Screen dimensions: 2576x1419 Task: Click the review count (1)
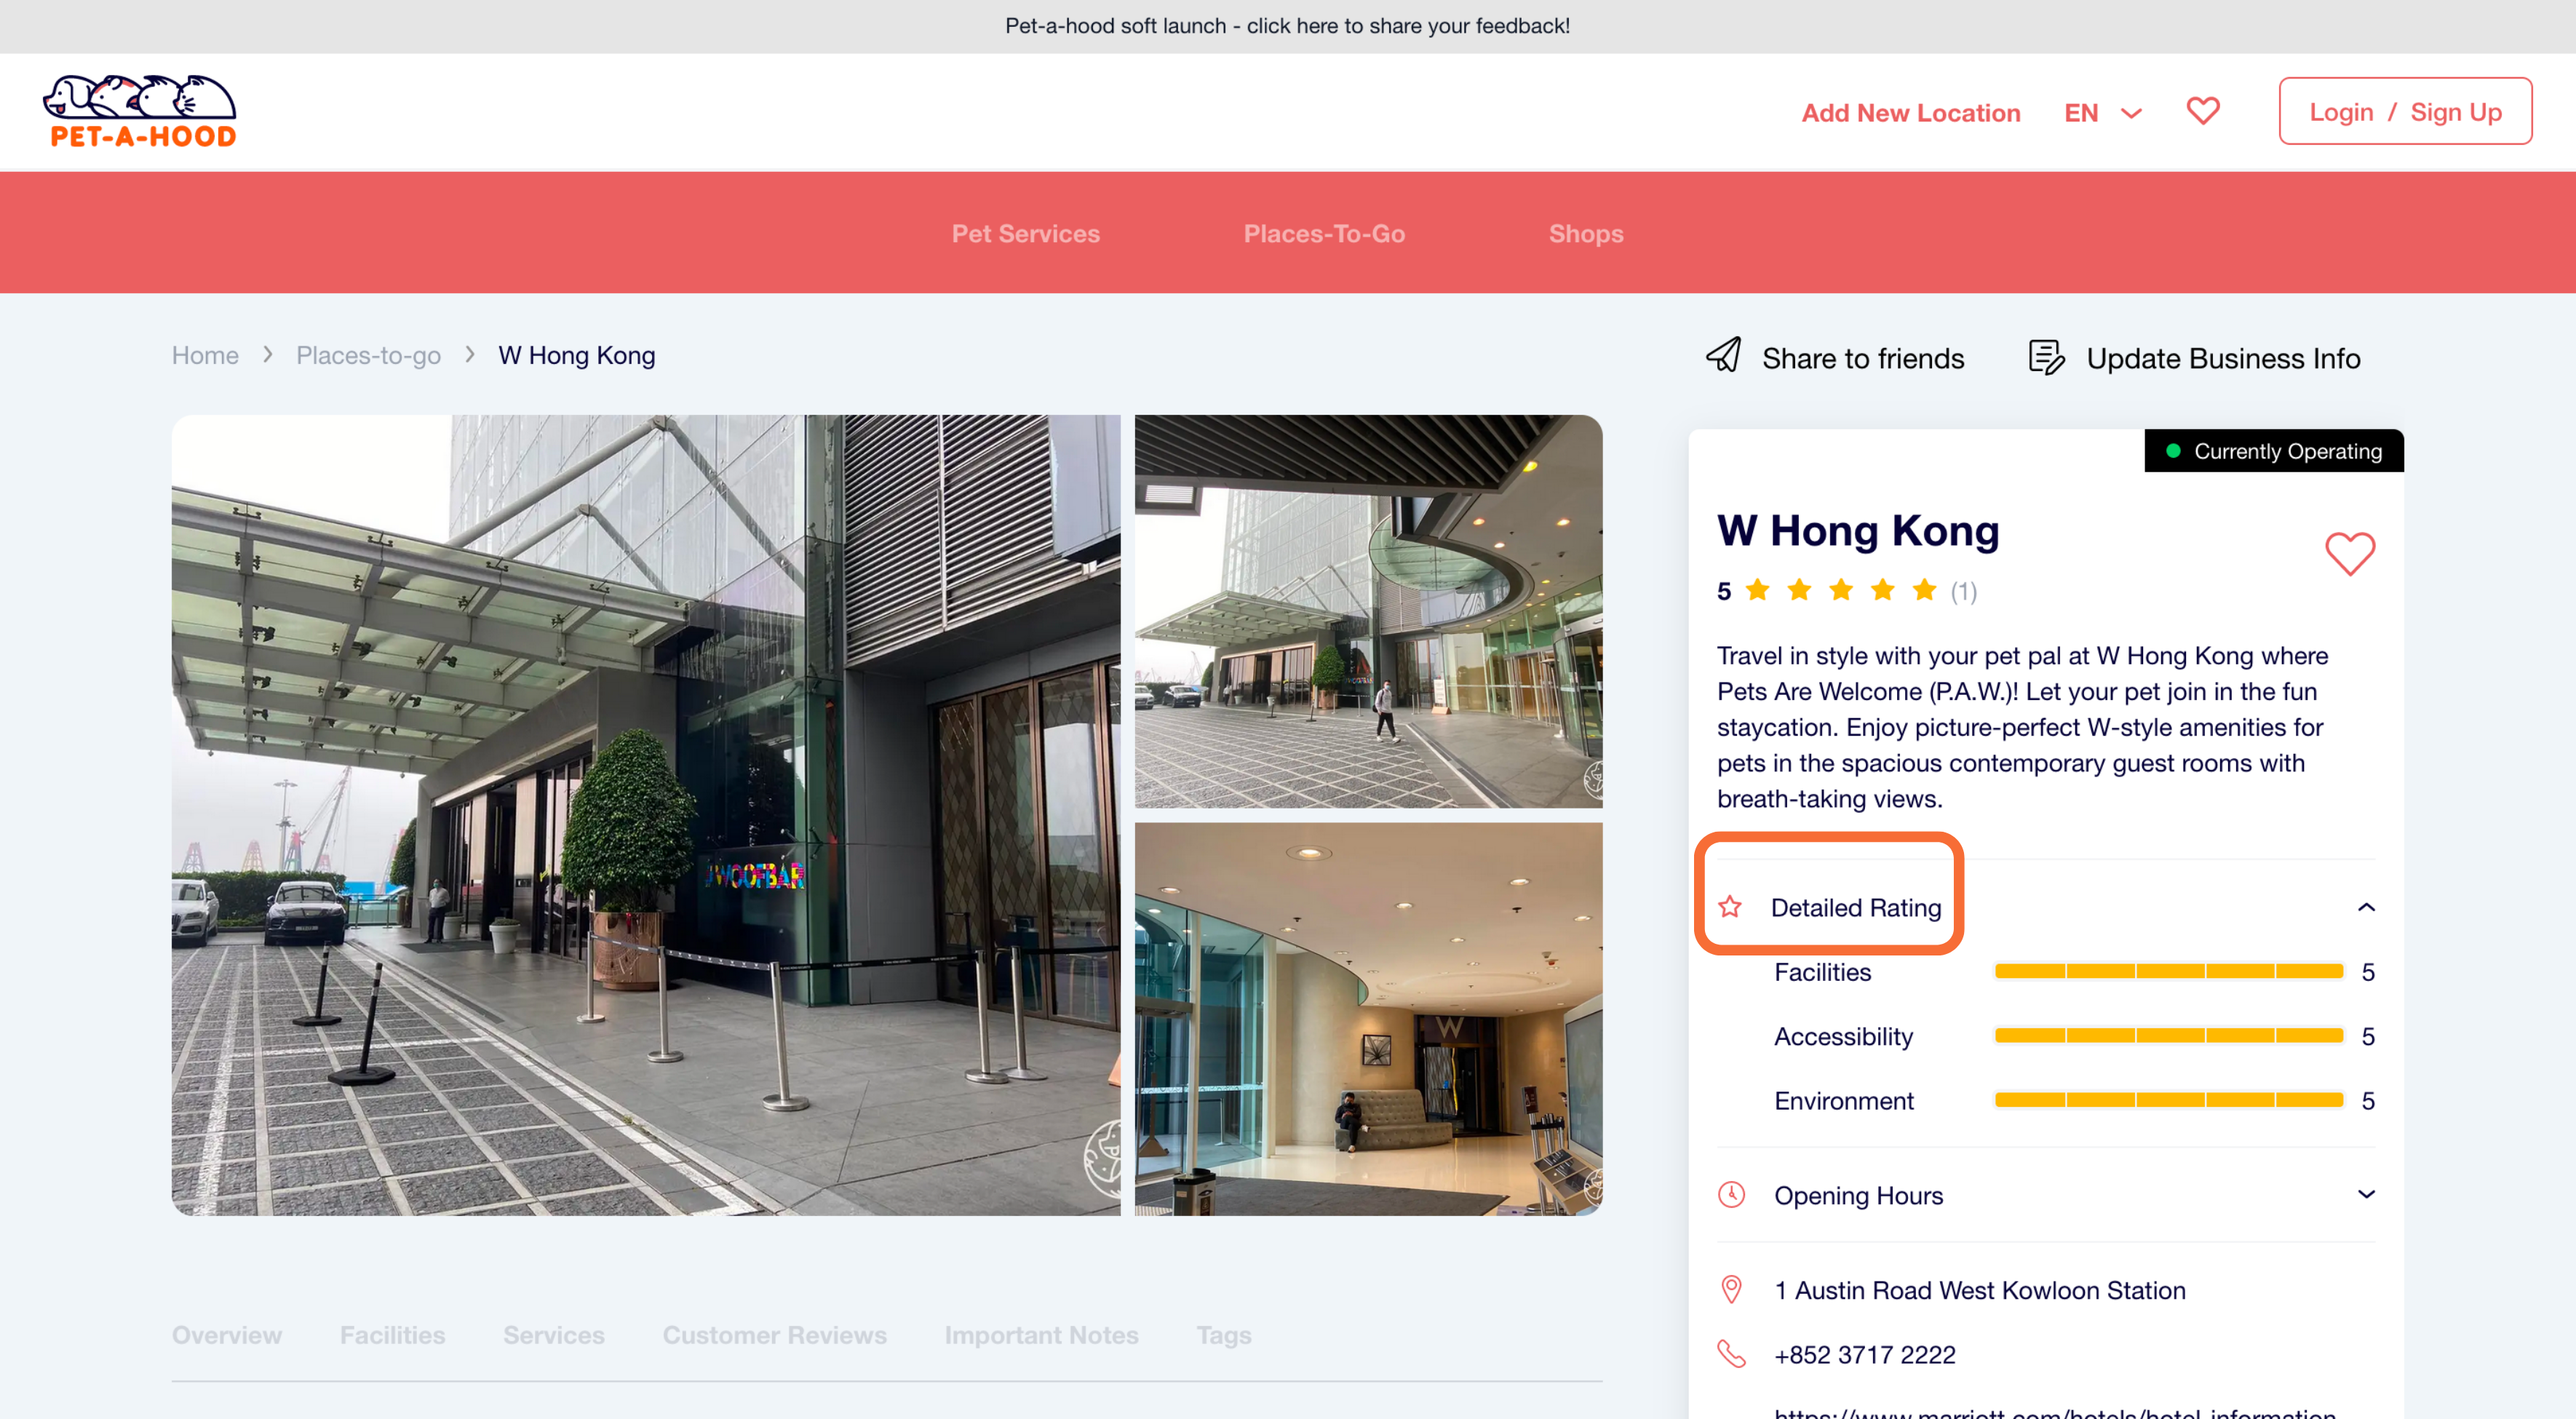tap(1963, 591)
